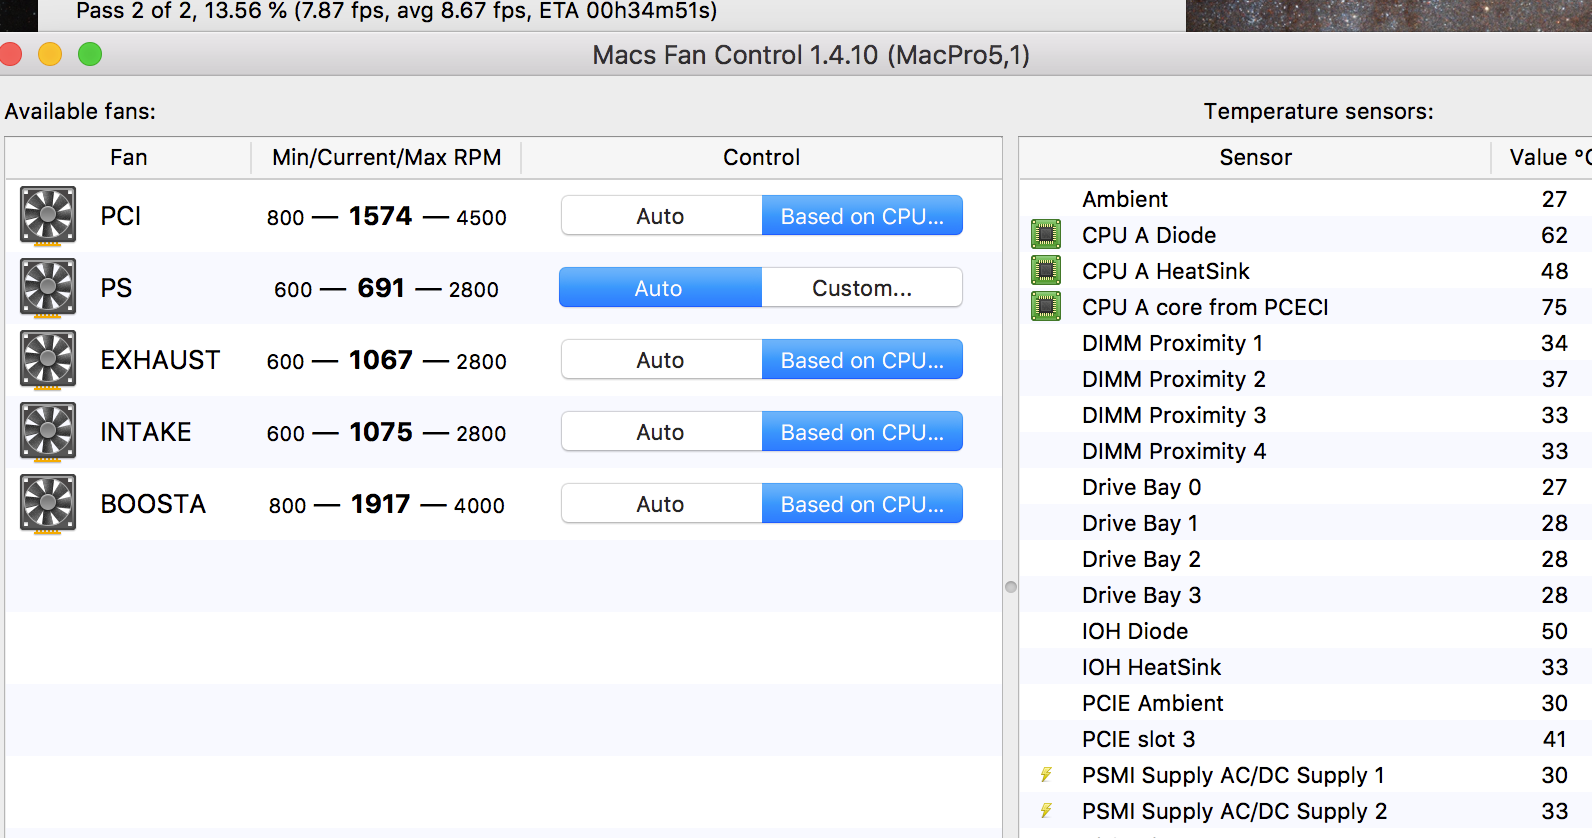The image size is (1592, 838).
Task: Set INTAKE fan to Auto
Action: (661, 432)
